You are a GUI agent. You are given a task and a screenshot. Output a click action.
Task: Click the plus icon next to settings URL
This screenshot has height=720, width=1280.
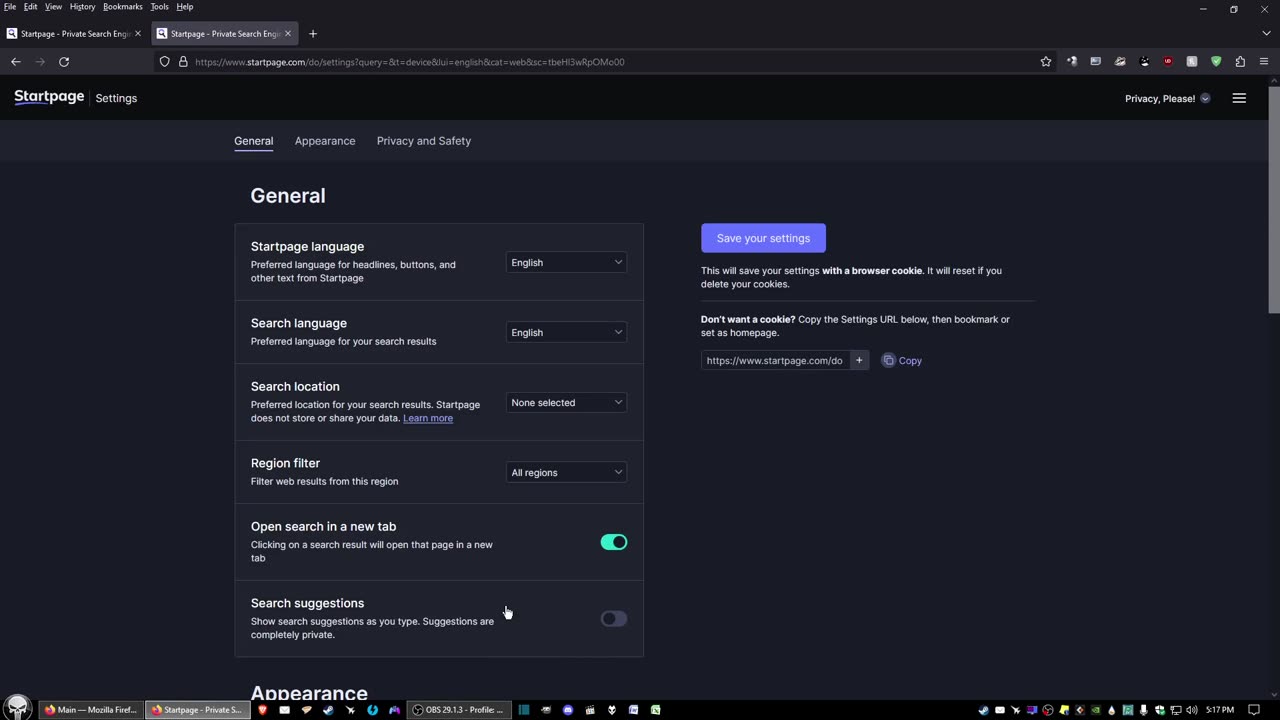tap(859, 360)
